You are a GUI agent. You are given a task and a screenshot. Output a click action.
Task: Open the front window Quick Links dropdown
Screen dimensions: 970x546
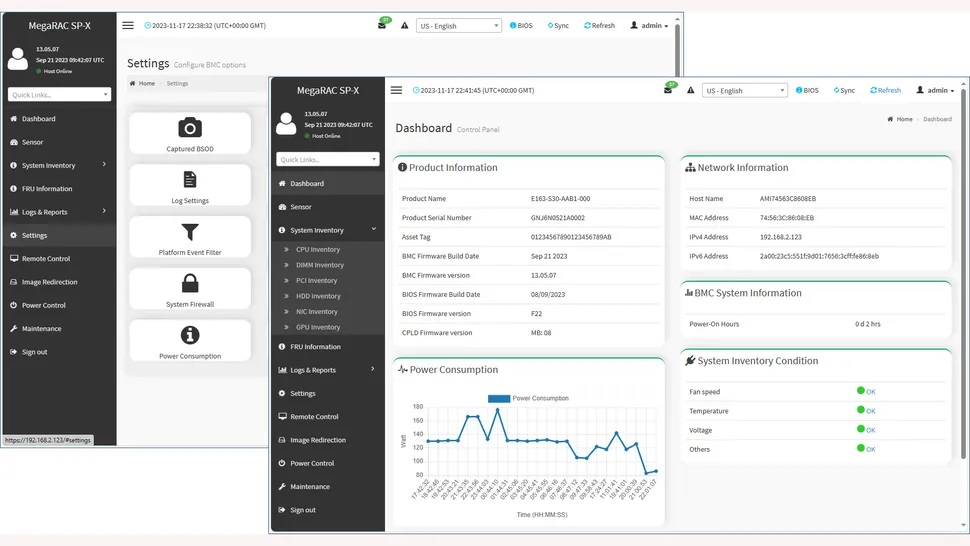[x=328, y=159]
